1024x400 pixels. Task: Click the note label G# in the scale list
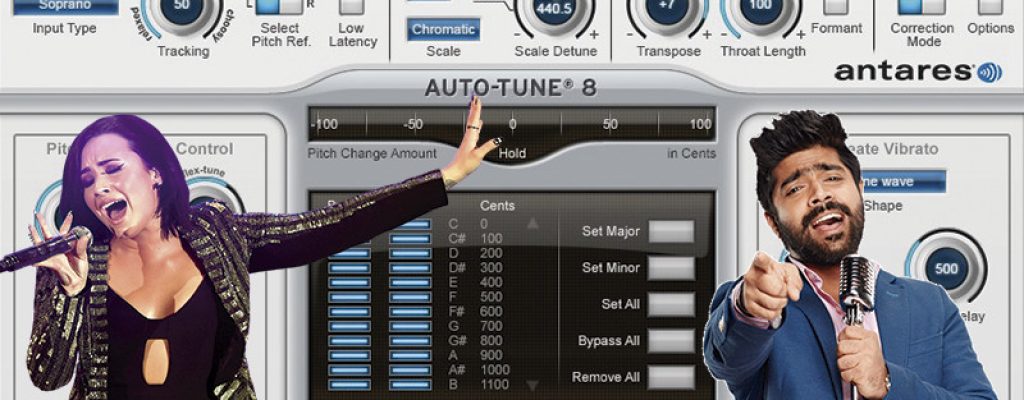tap(456, 341)
